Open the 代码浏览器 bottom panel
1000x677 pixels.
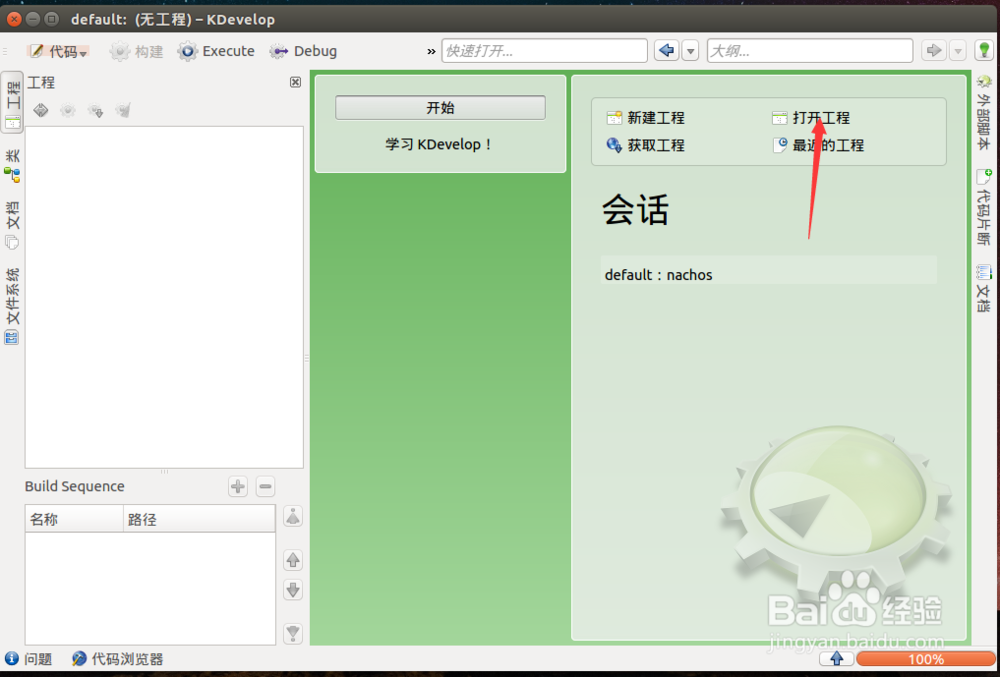pyautogui.click(x=117, y=659)
